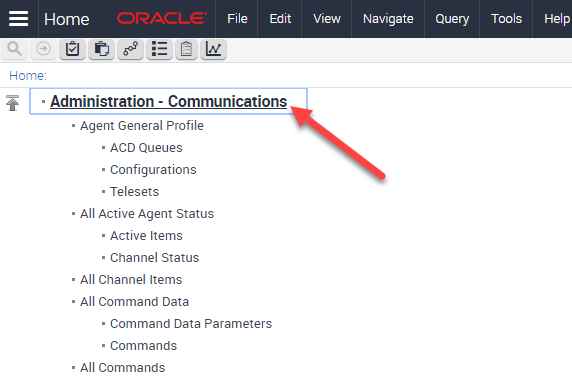Click the clipboard checkmark toolbar icon
The width and height of the screenshot is (572, 376).
coord(72,49)
